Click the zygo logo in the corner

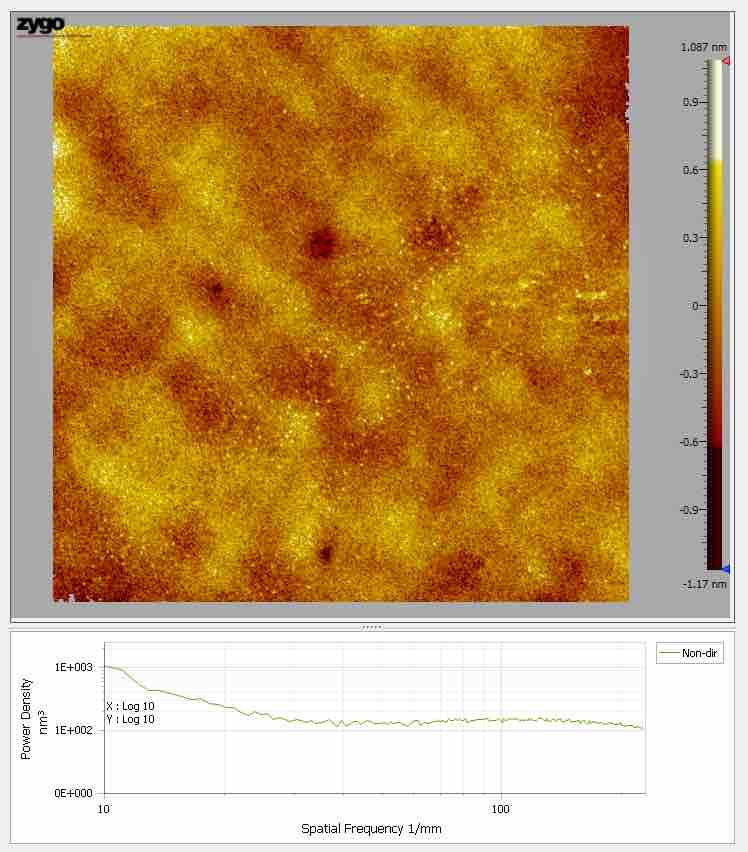[41, 25]
